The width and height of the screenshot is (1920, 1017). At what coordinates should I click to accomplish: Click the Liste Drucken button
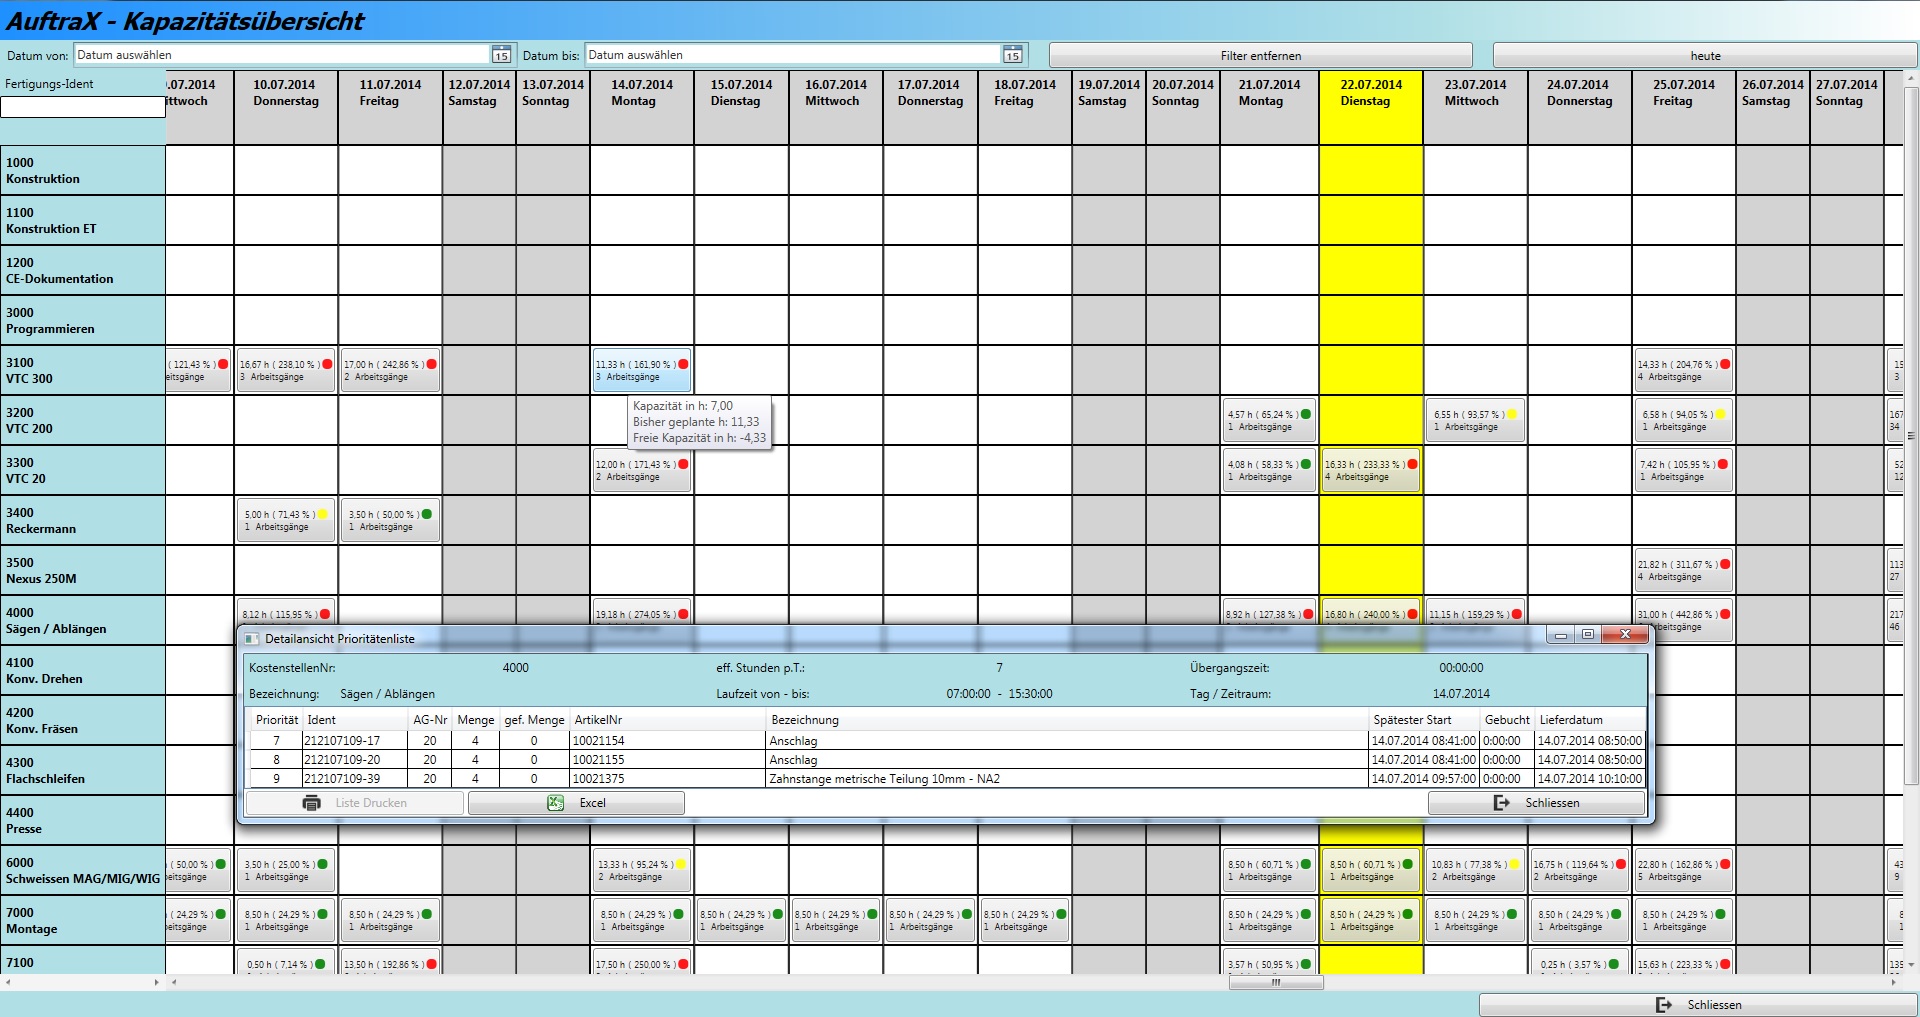355,803
